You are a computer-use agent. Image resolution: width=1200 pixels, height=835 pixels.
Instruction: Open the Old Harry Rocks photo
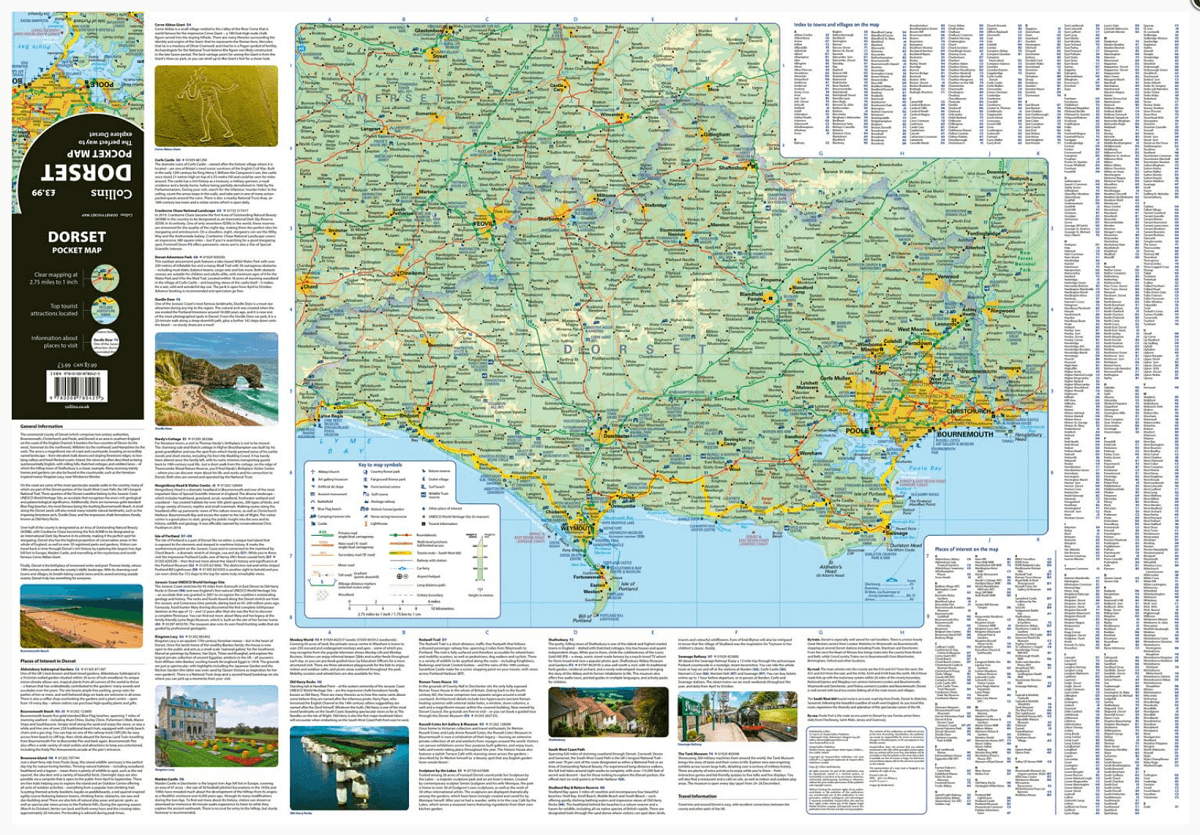[x=350, y=768]
